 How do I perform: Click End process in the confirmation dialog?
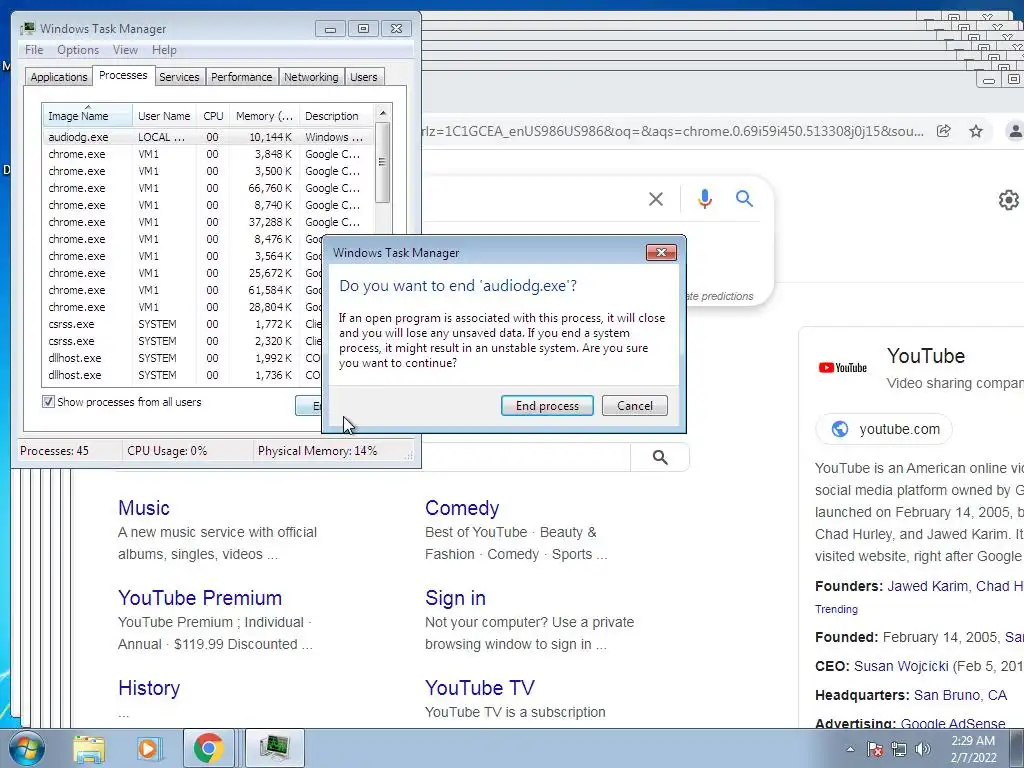pos(547,406)
